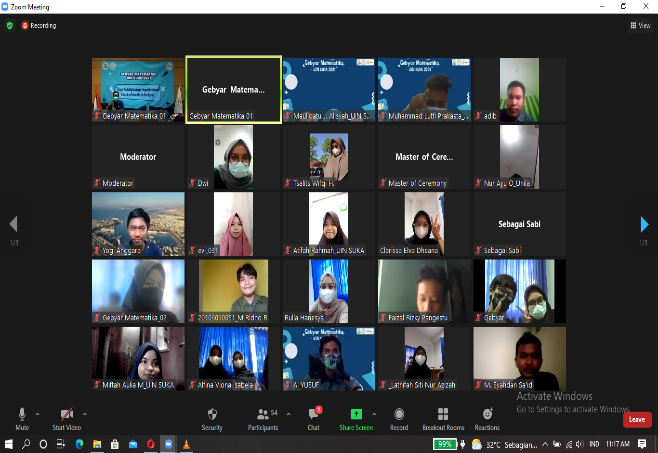Open File Explorer from taskbar
Screen dimensions: 658x453
pyautogui.click(x=97, y=444)
